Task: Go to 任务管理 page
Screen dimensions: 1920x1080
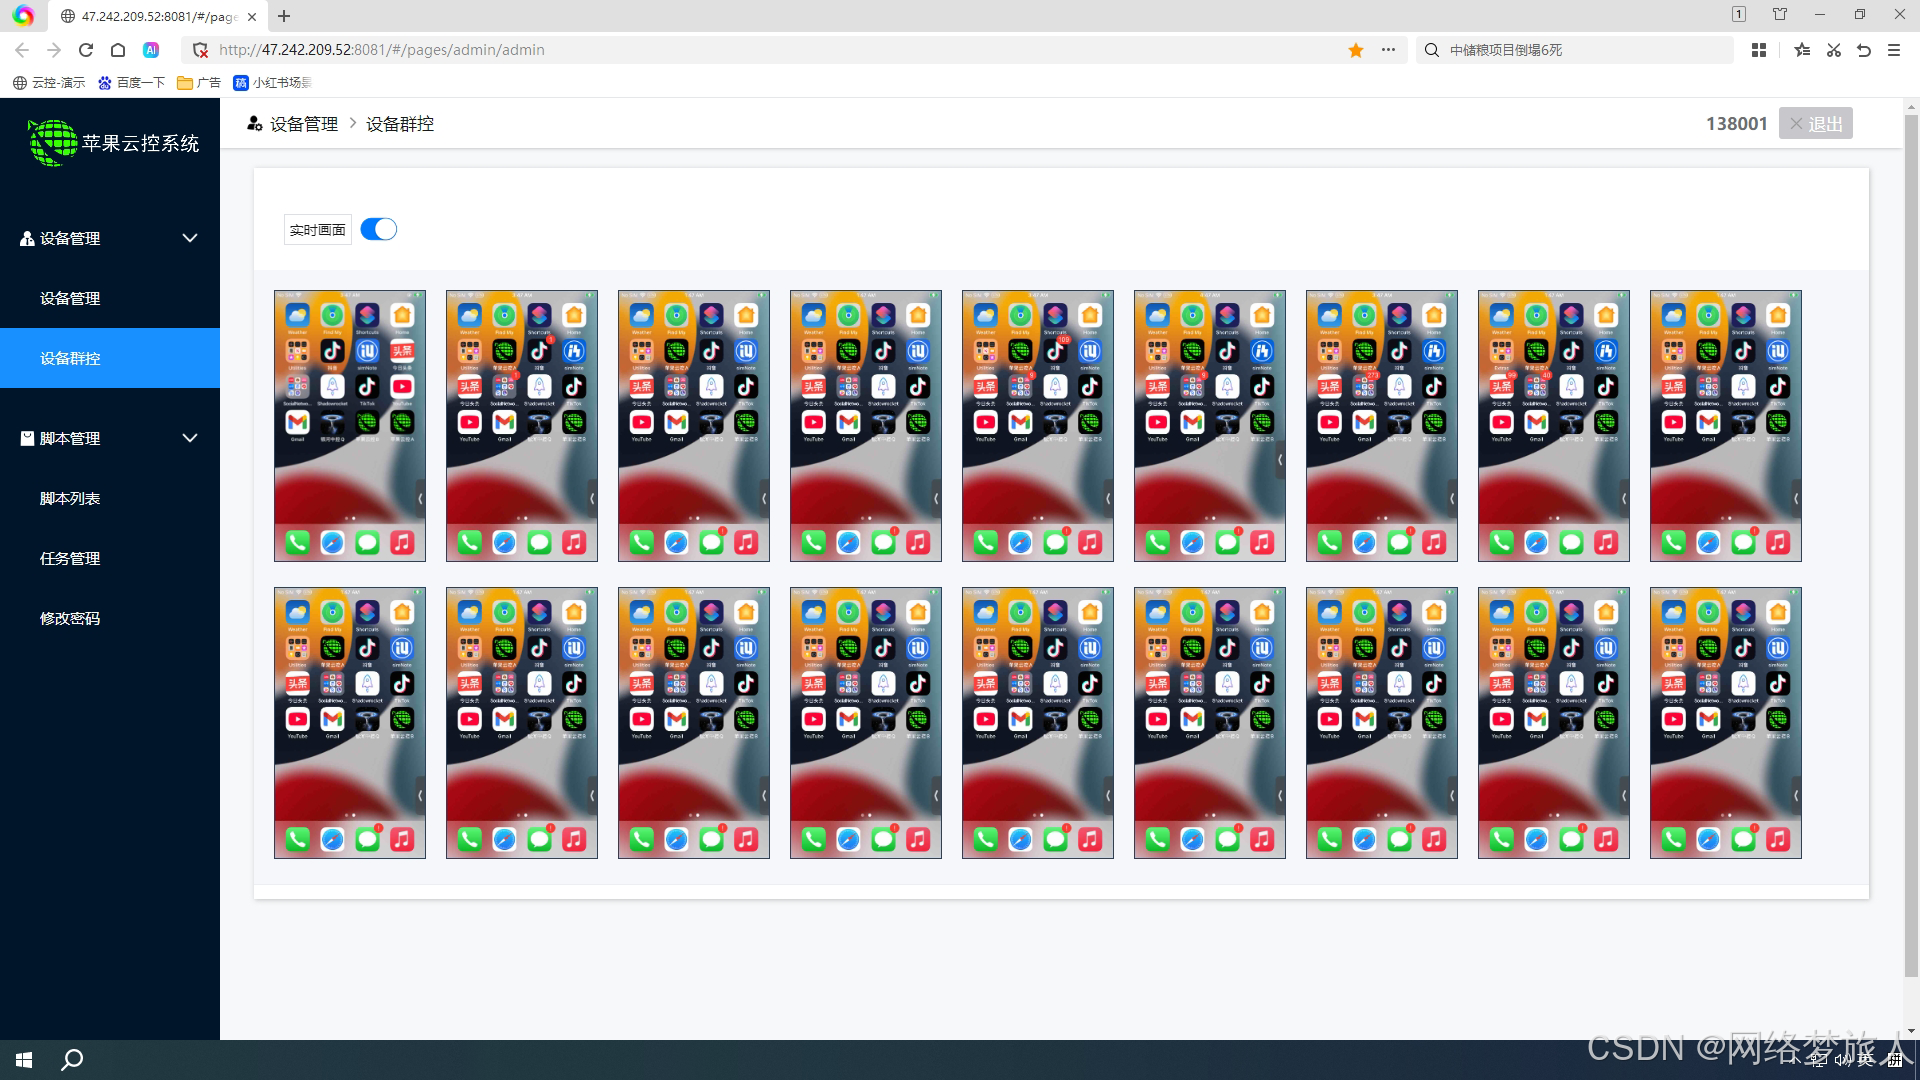Action: point(70,558)
